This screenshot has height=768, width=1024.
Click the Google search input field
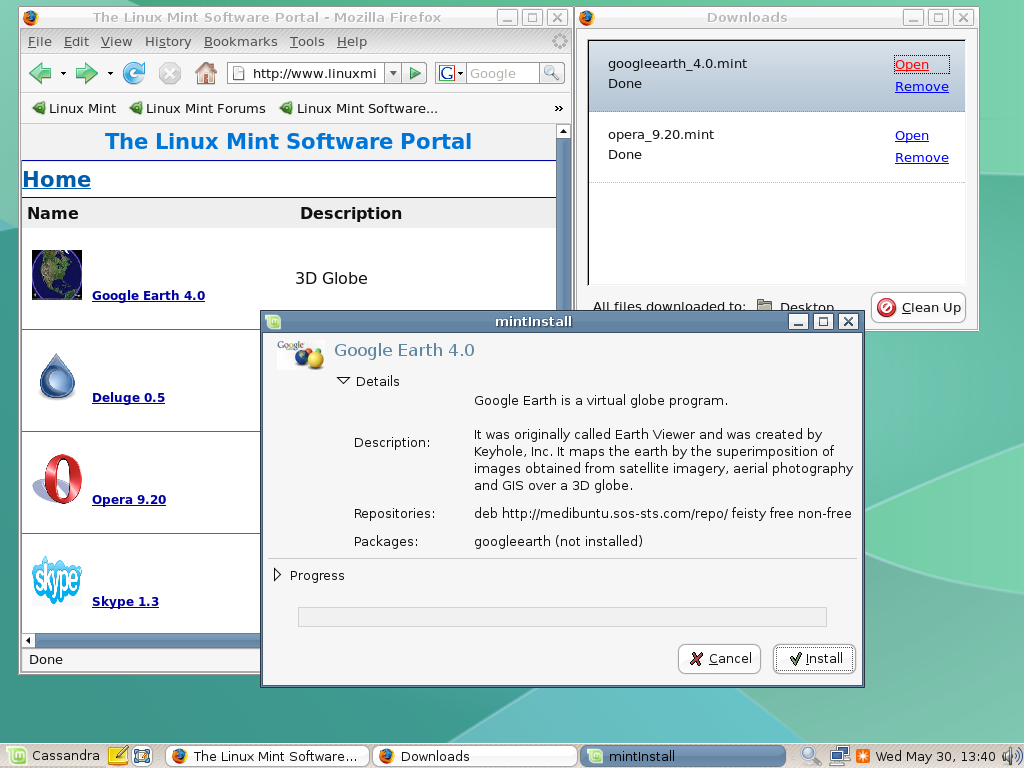click(x=503, y=73)
